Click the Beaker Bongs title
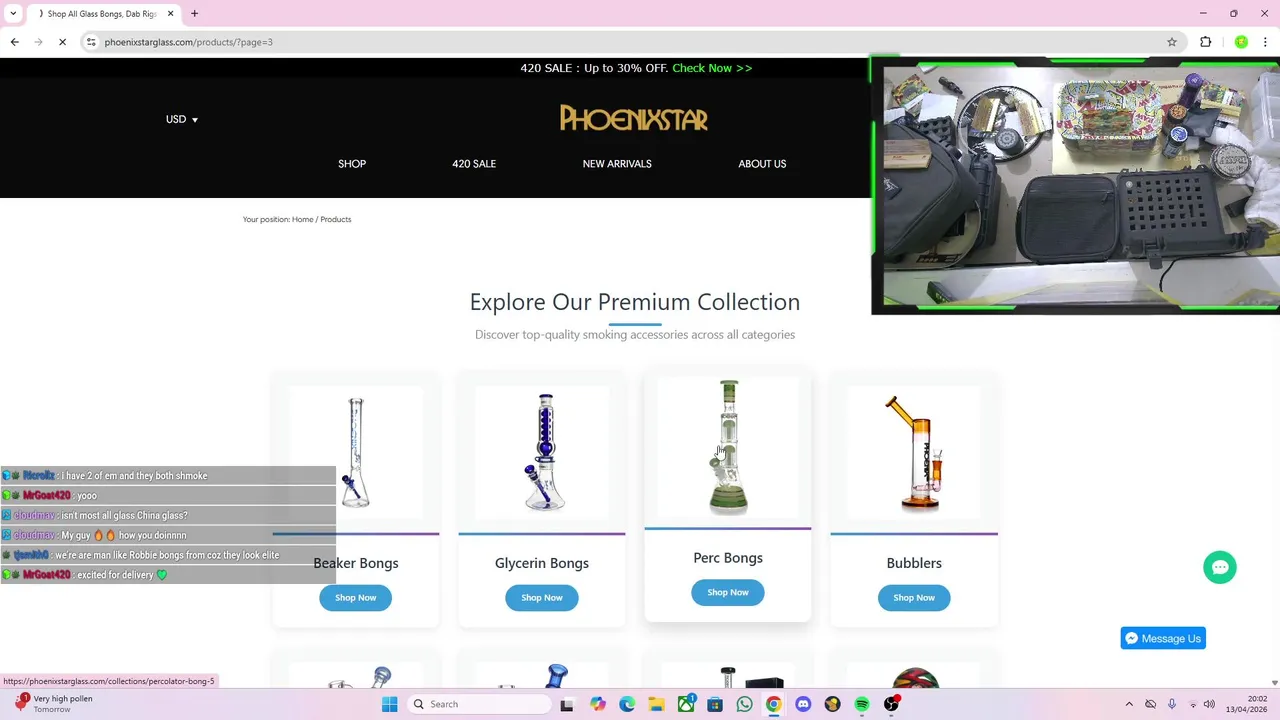1280x720 pixels. (x=356, y=563)
